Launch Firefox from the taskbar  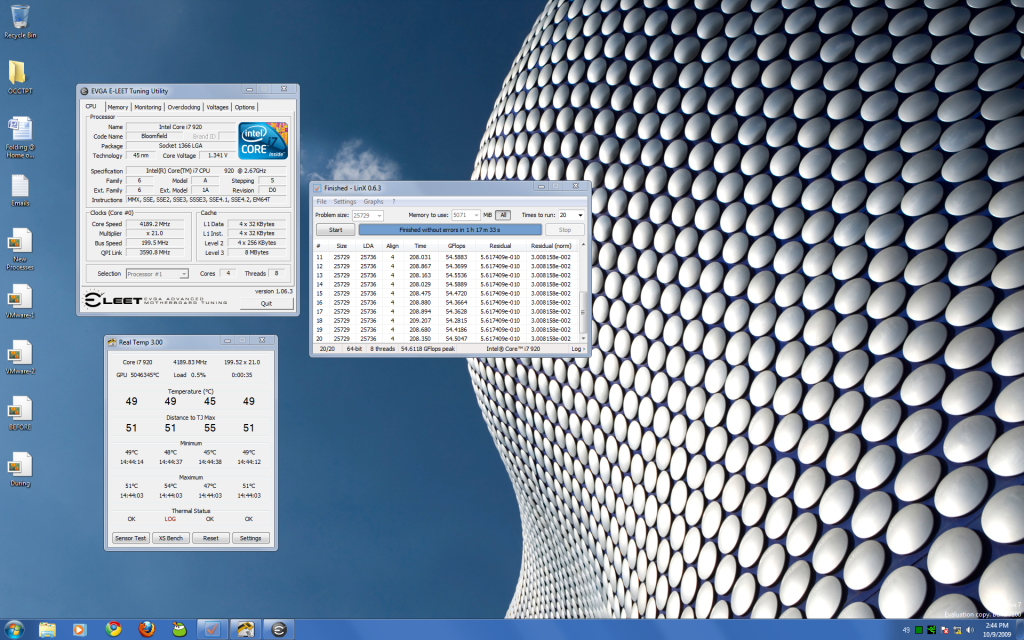click(147, 629)
